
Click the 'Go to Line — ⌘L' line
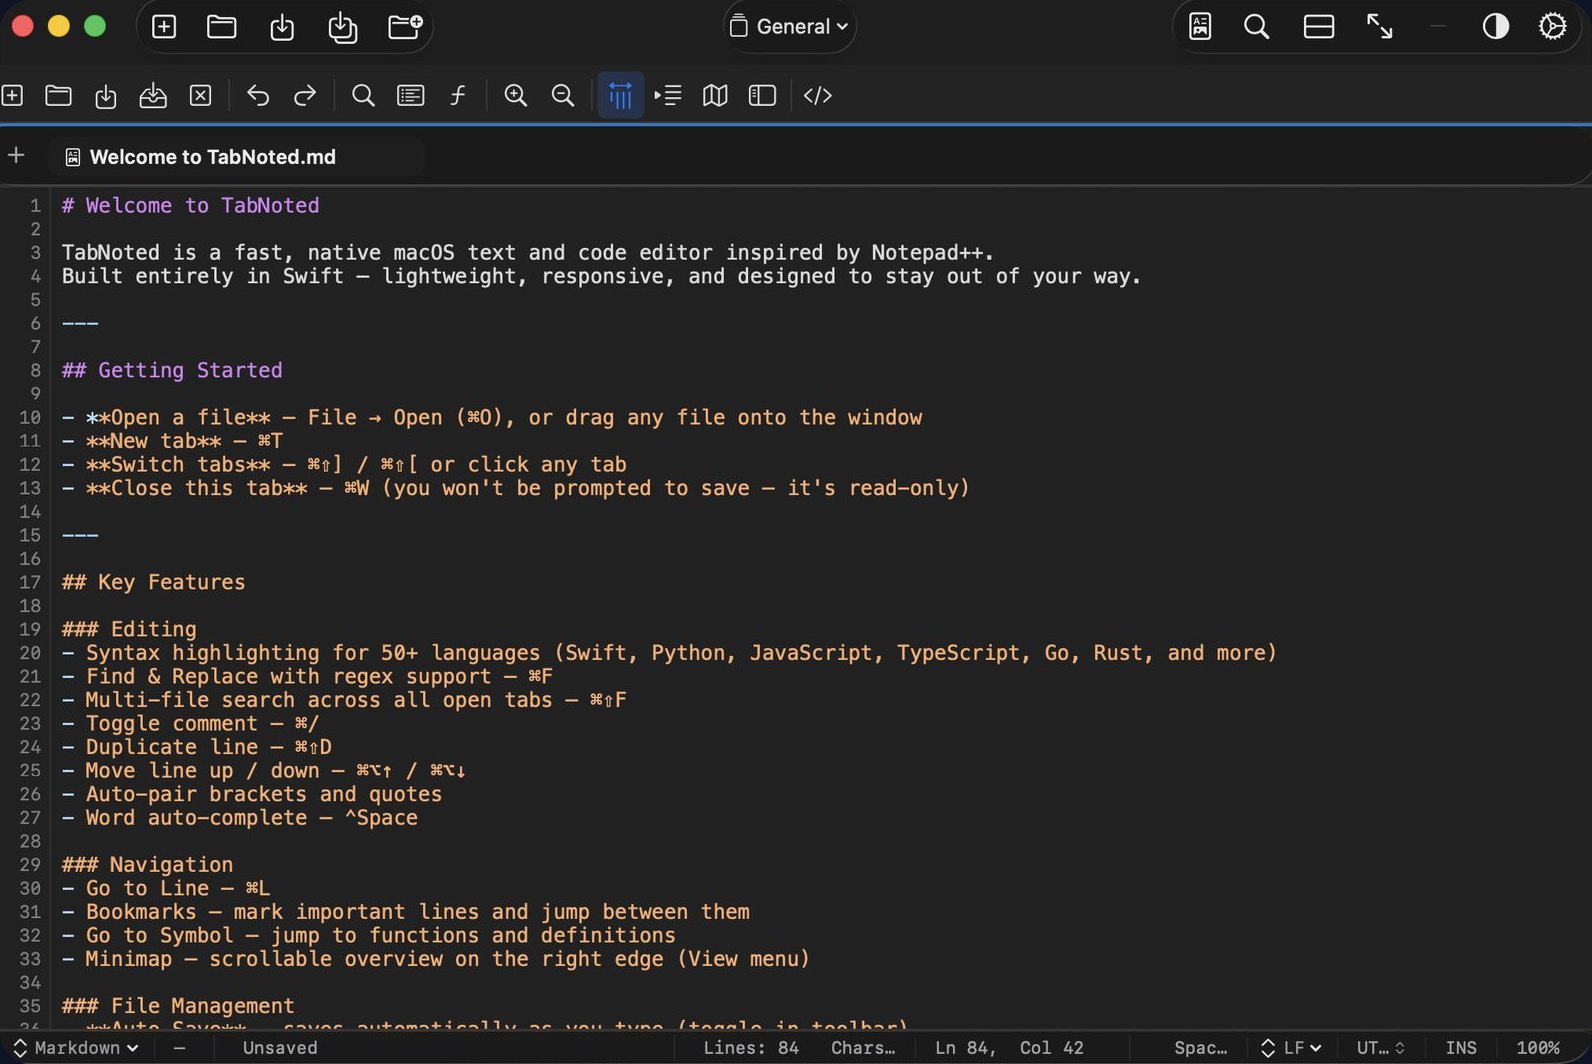click(165, 888)
